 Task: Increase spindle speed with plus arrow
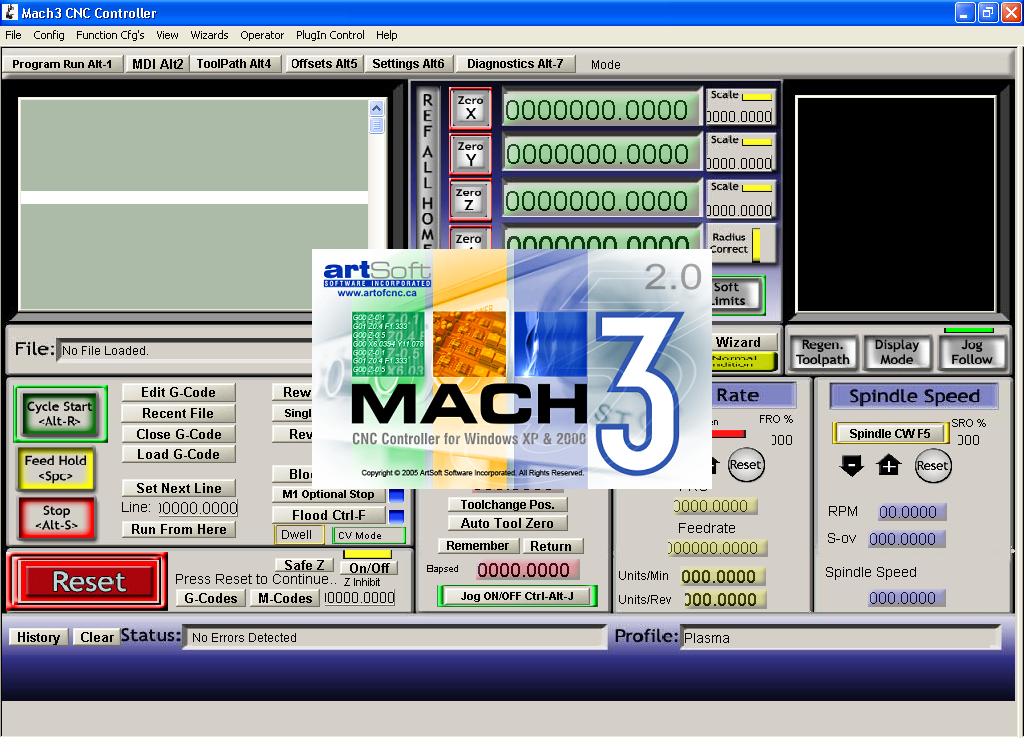pyautogui.click(x=889, y=466)
